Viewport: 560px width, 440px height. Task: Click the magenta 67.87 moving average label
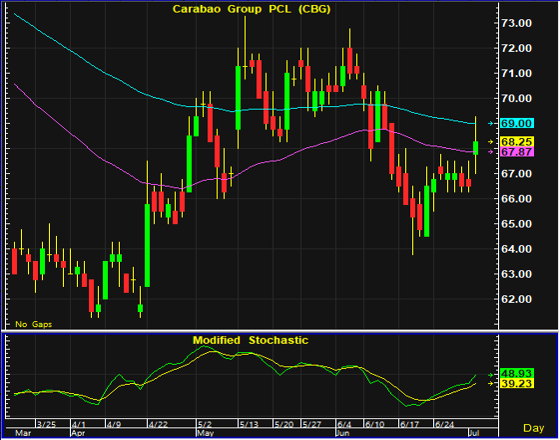click(x=517, y=151)
